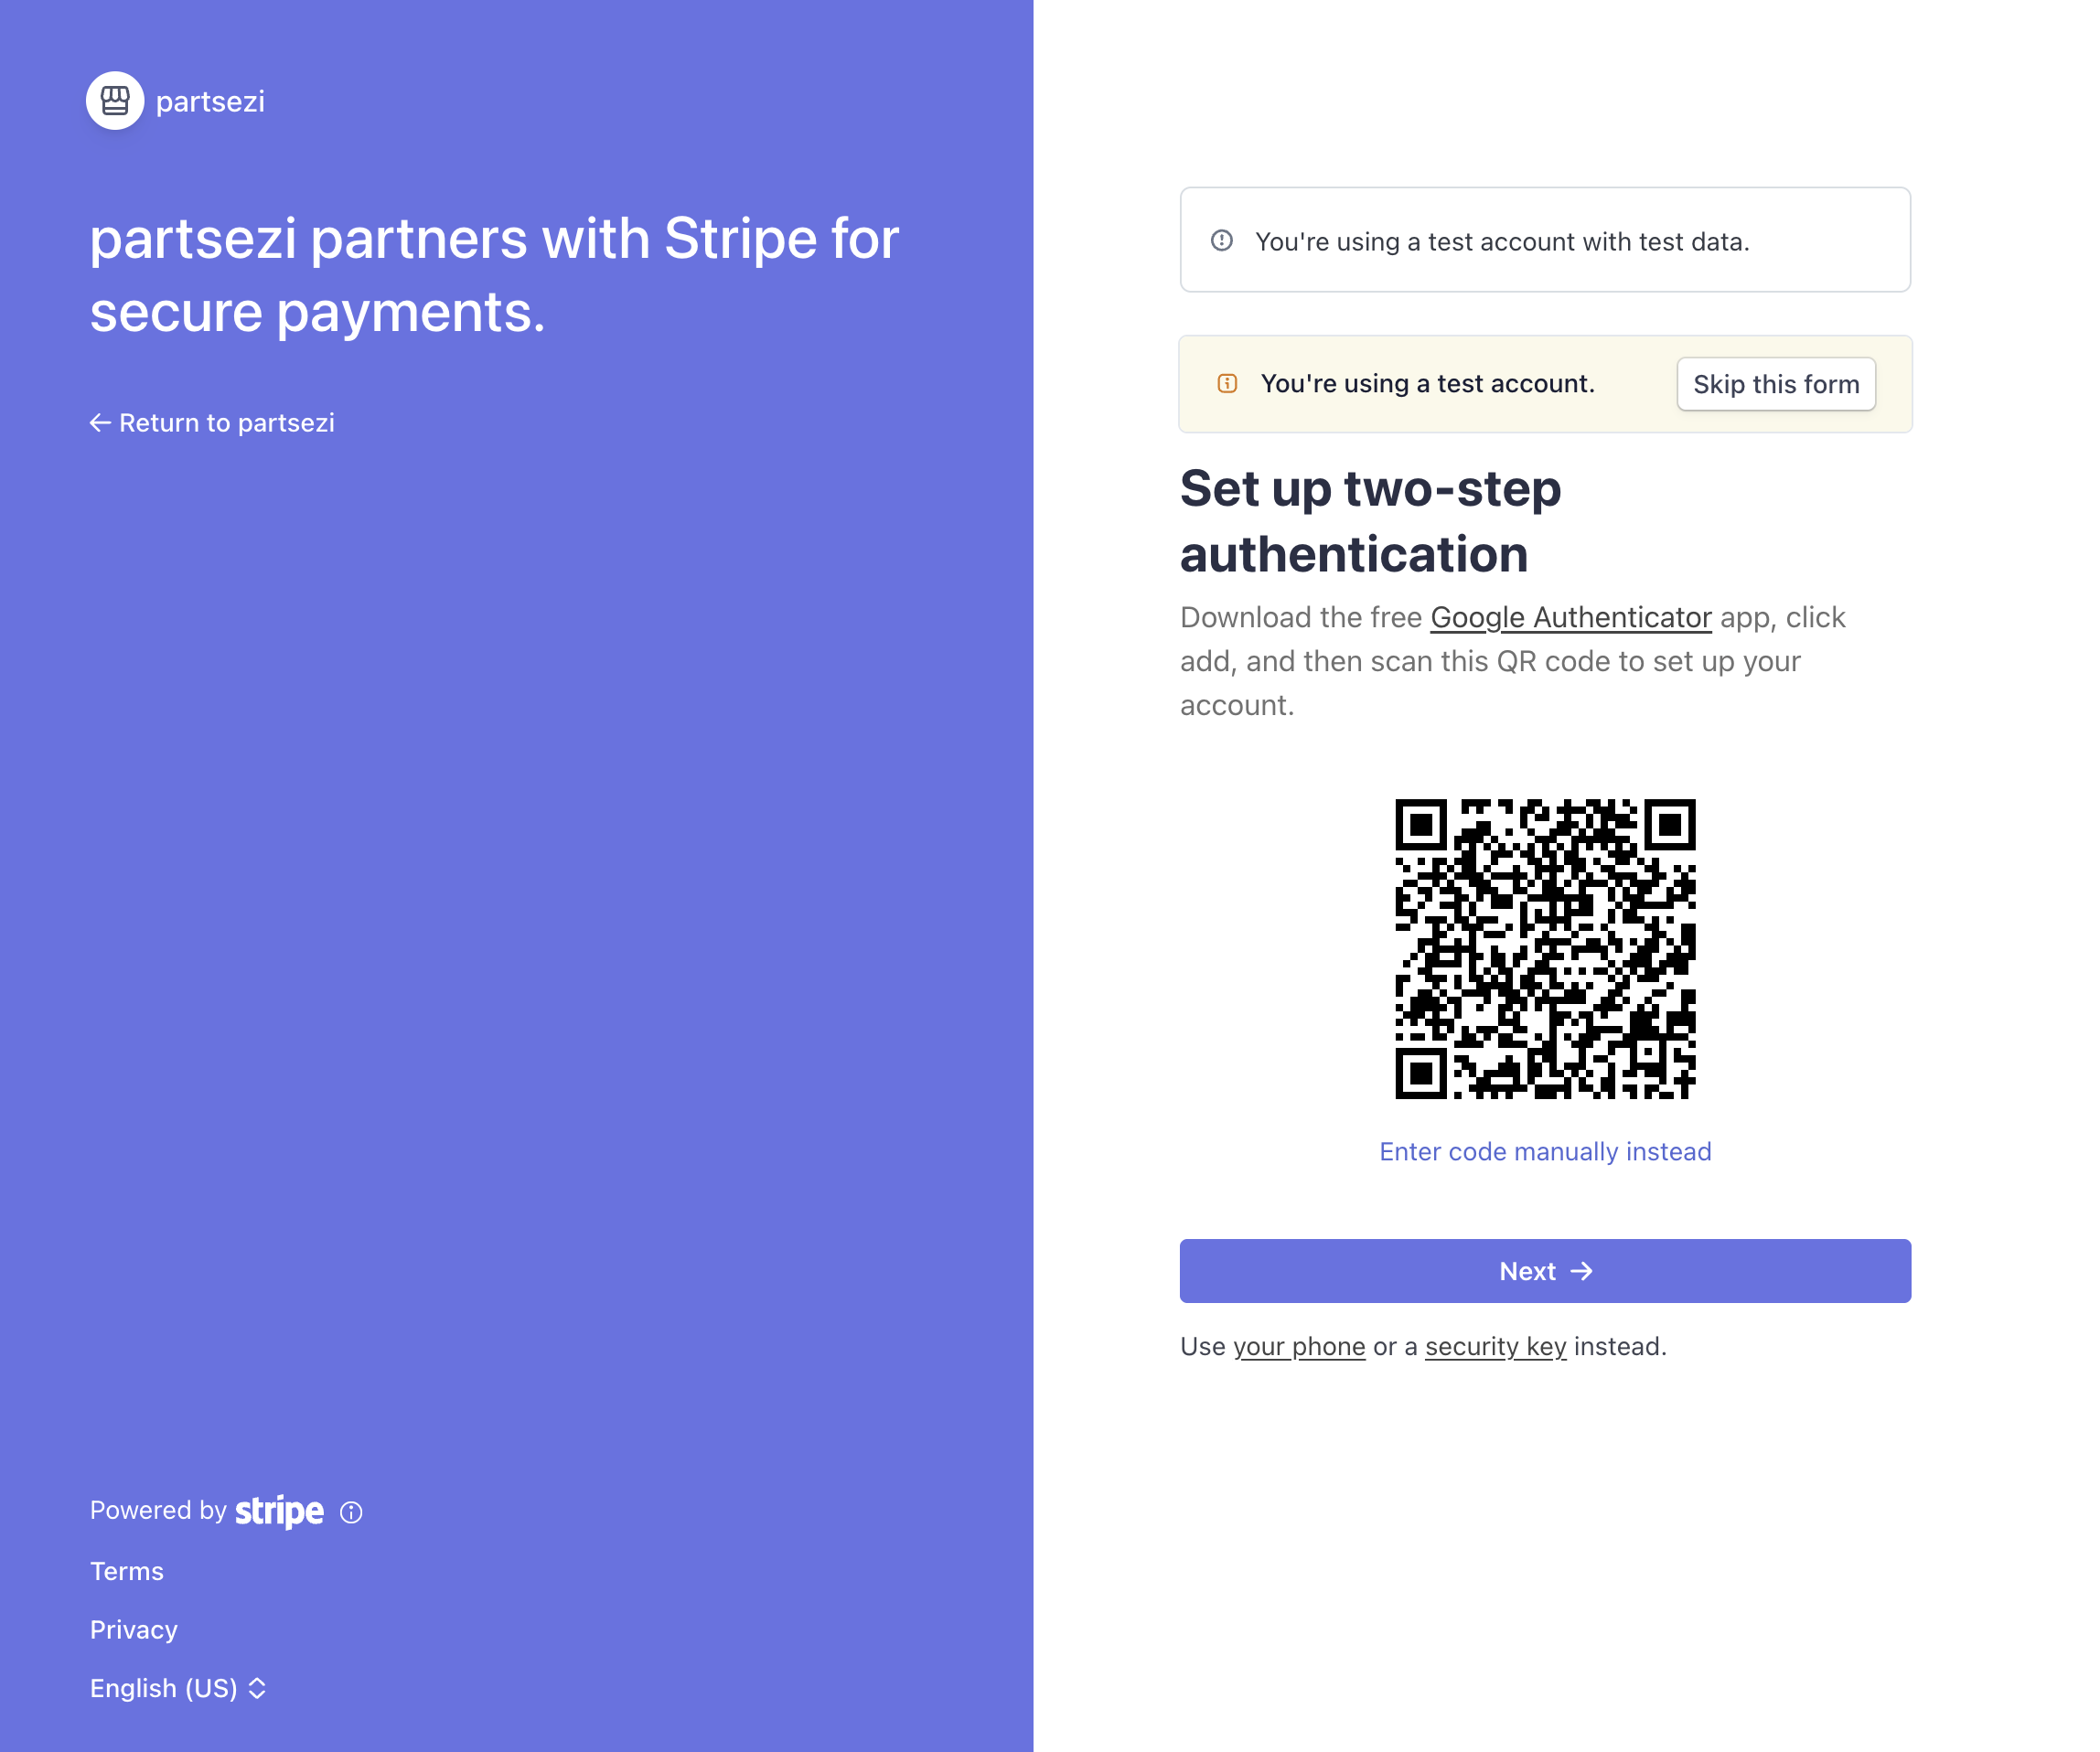Screen dimensions: 2100x1752
Task: Click the arrow on the Next button
Action: pos(1581,1271)
